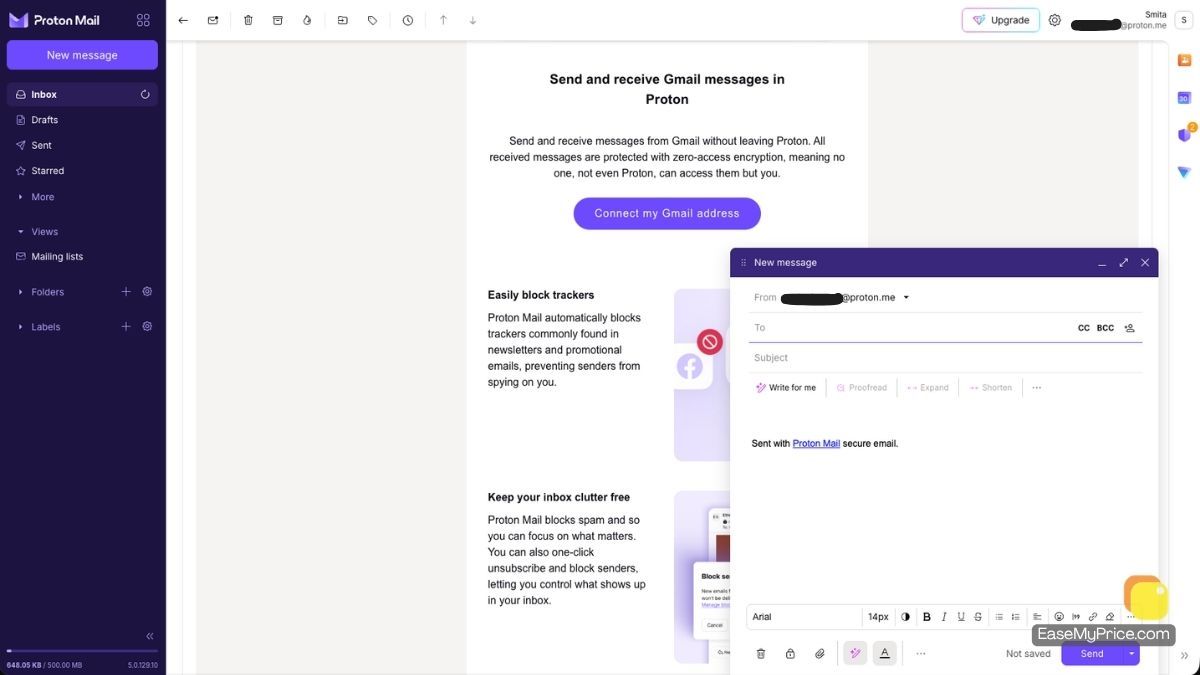
Task: Open the Starred folder
Action: (x=82, y=171)
